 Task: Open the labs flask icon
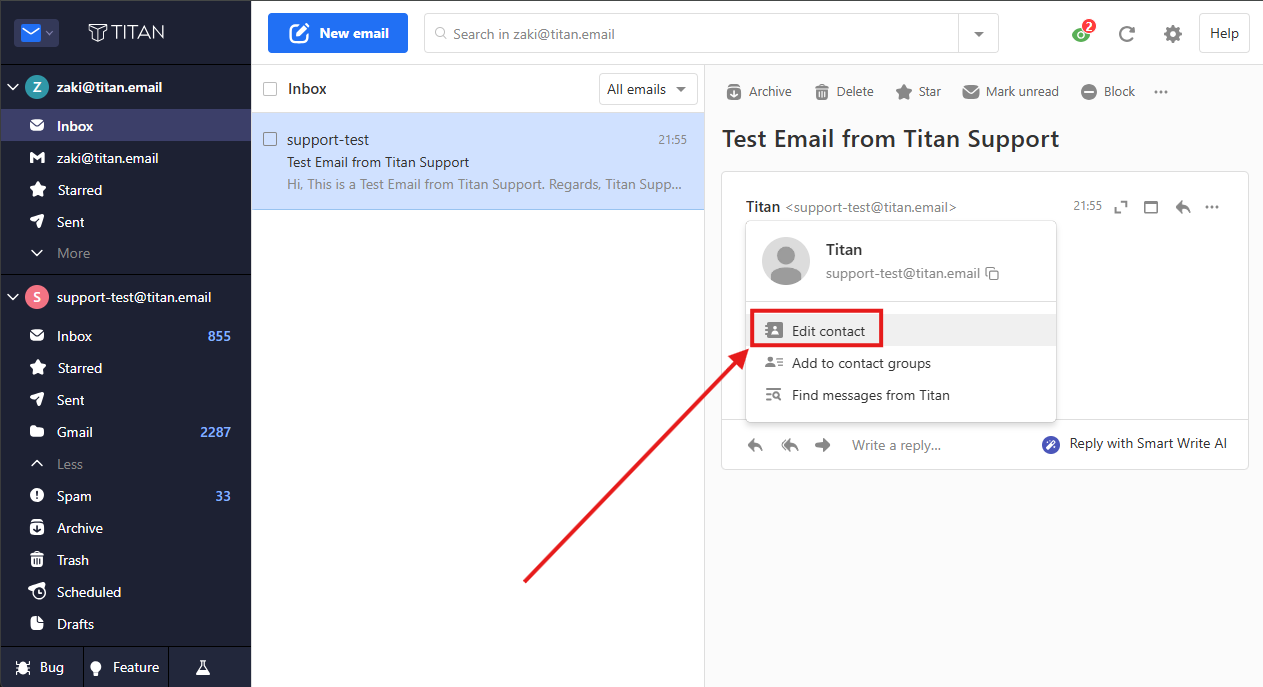[203, 667]
